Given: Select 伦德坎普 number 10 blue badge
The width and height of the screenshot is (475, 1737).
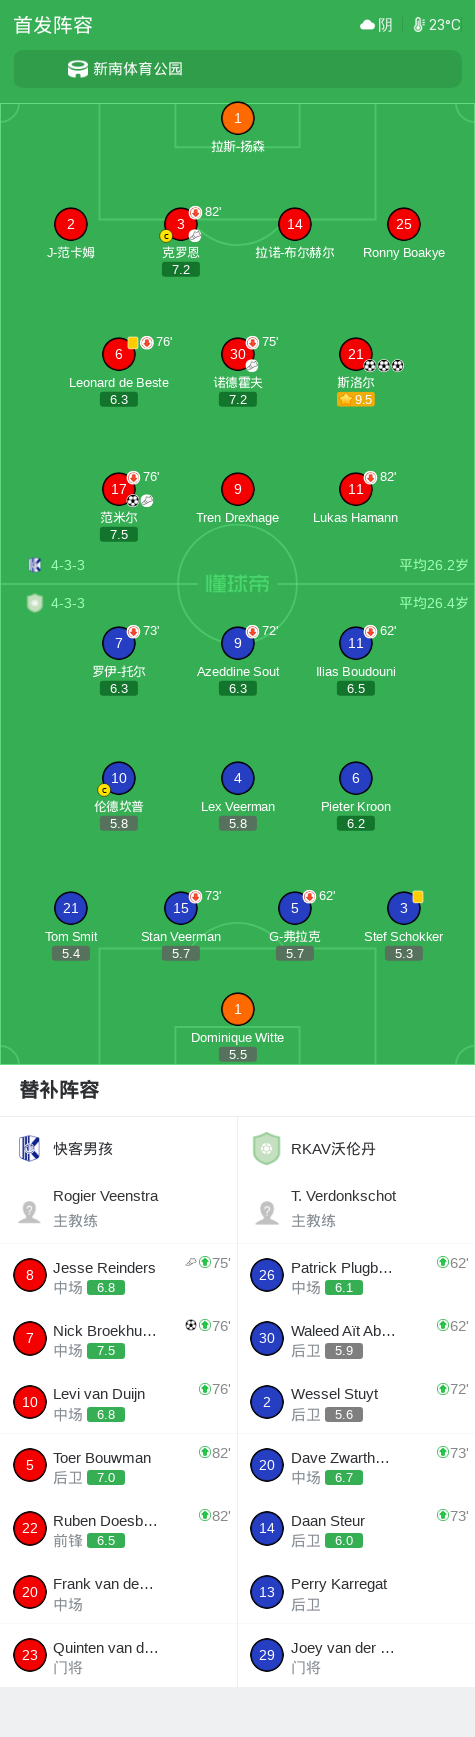Looking at the screenshot, I should [119, 778].
